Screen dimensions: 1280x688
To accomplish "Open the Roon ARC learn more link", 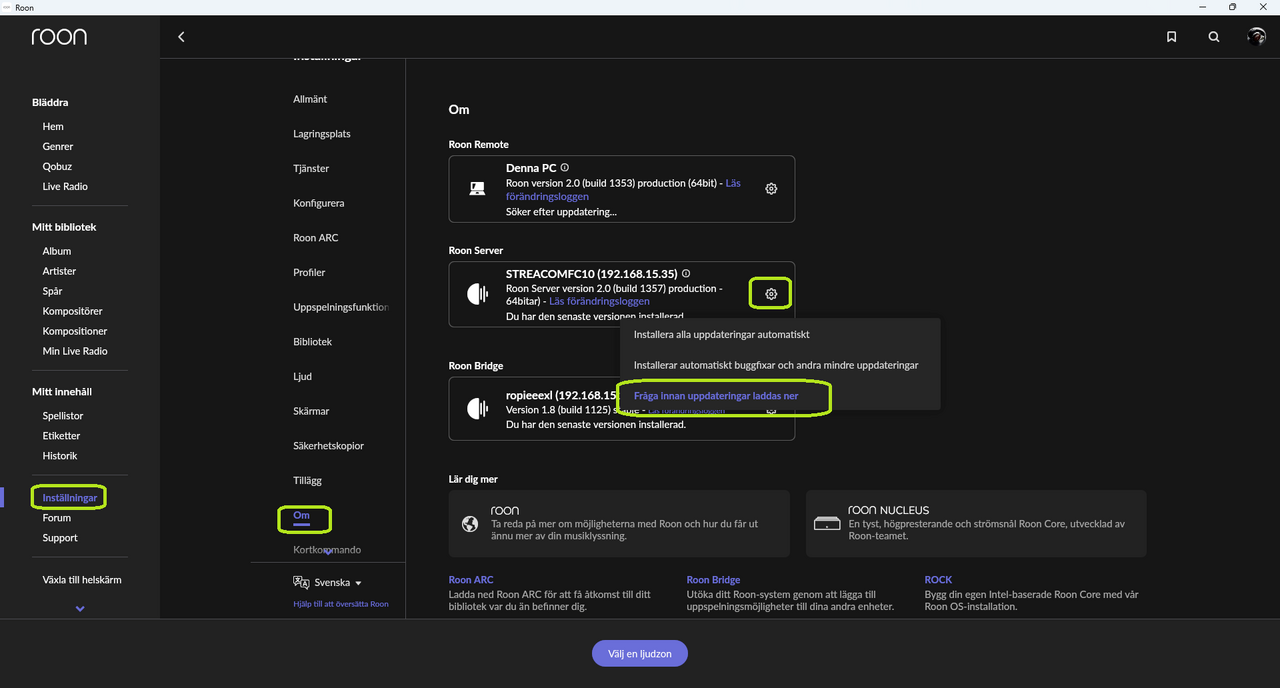I will (x=471, y=580).
